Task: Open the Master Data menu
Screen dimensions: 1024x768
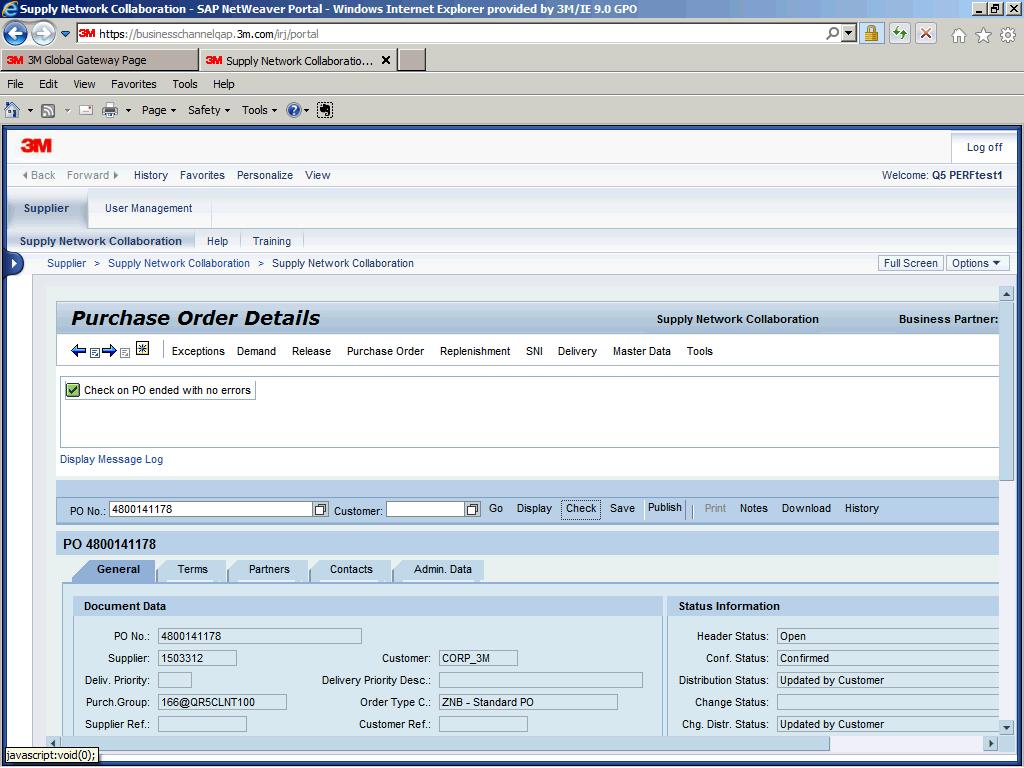Action: (x=641, y=351)
